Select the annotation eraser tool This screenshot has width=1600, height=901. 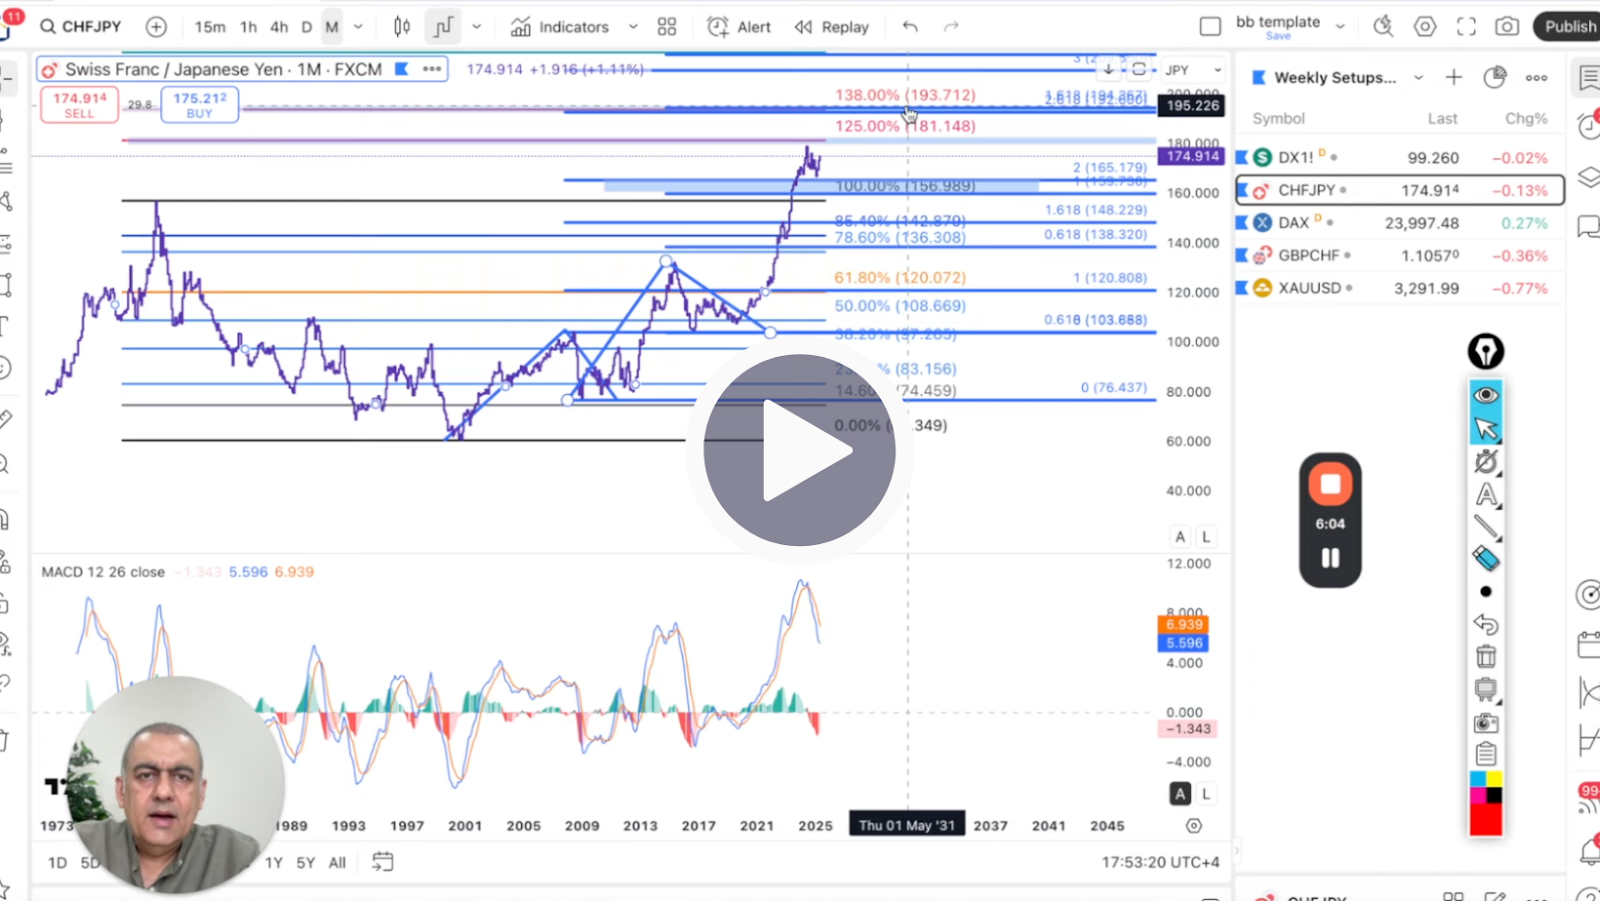[1486, 558]
